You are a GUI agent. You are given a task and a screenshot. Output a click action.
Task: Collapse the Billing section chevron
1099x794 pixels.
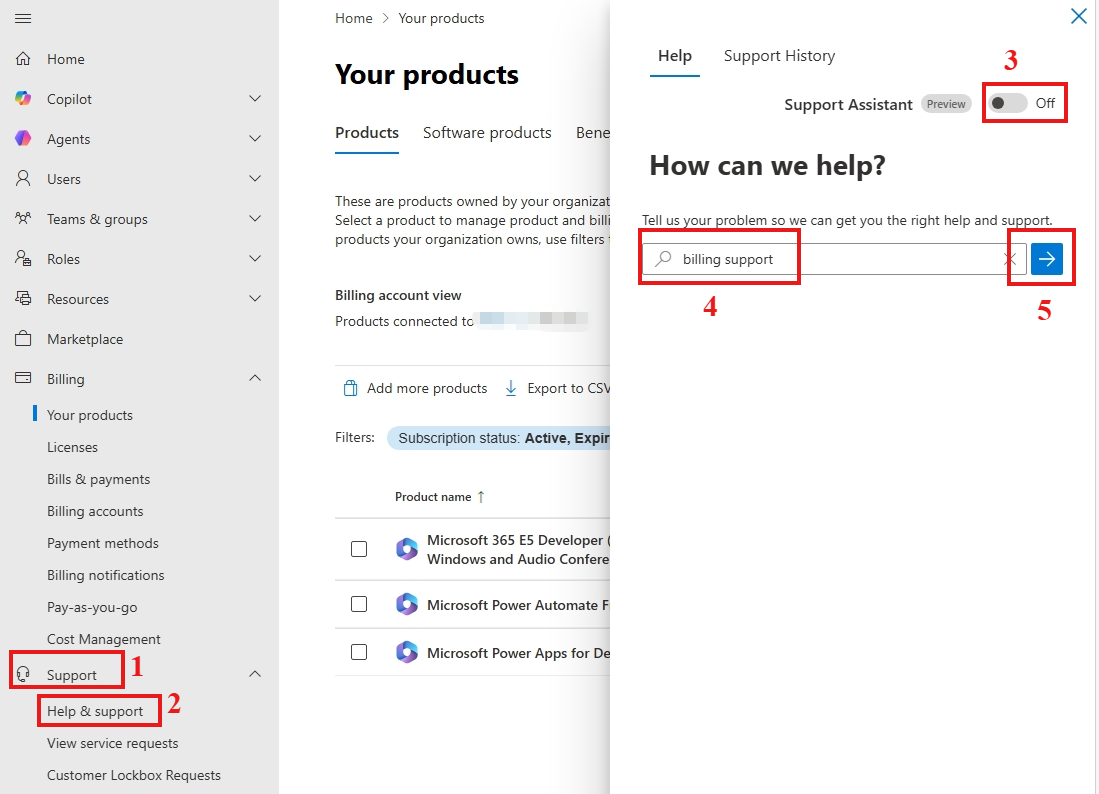[x=255, y=378]
